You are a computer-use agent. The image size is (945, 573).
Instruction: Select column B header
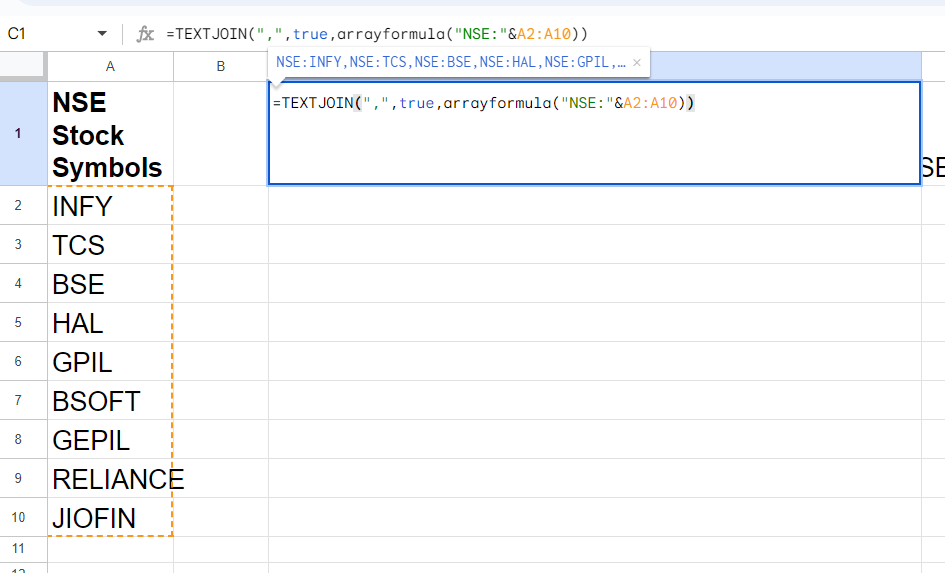point(221,66)
